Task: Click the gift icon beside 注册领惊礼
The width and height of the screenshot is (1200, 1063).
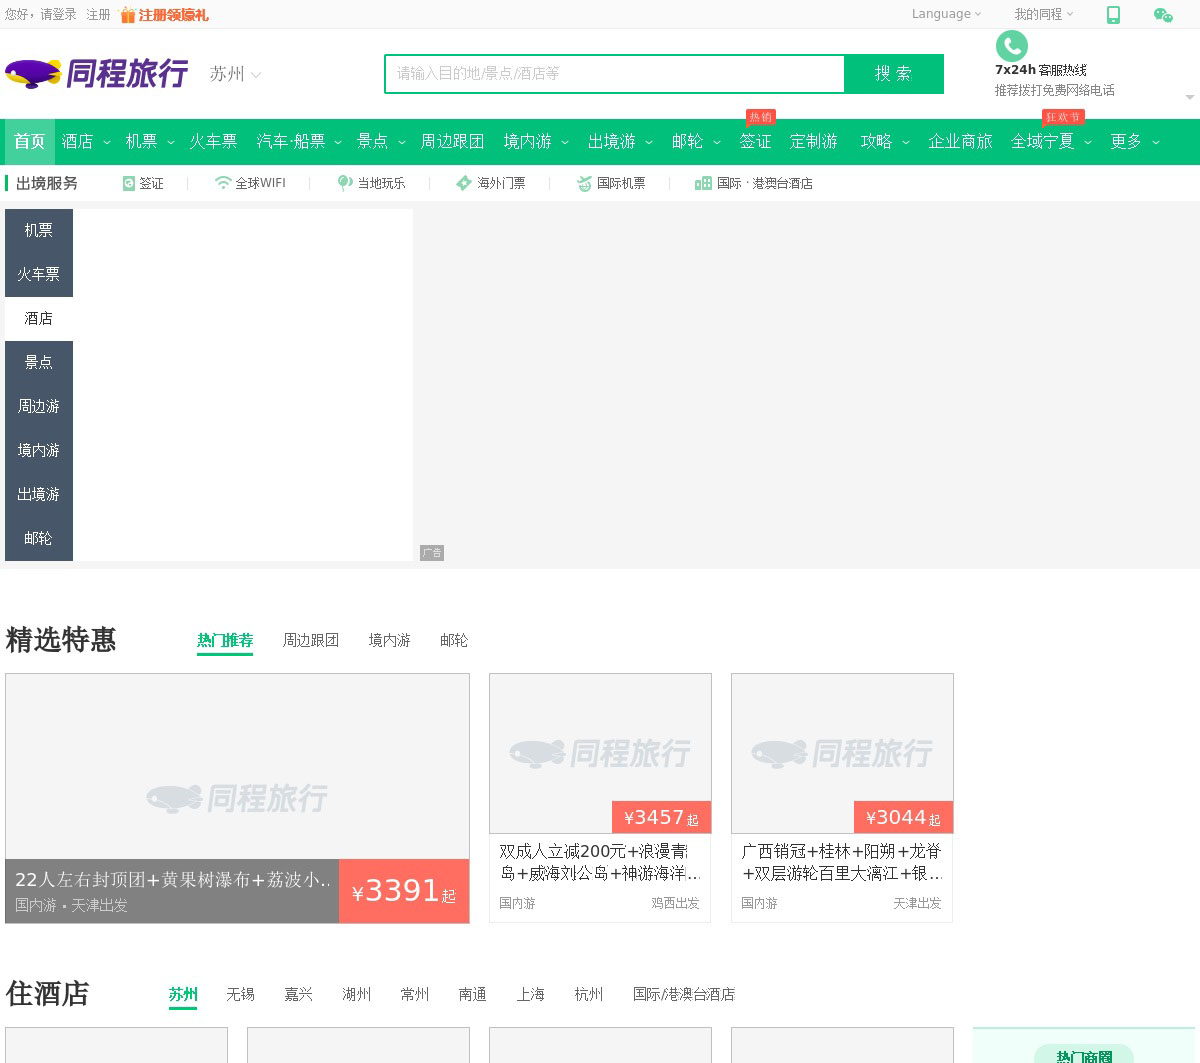Action: tap(128, 15)
